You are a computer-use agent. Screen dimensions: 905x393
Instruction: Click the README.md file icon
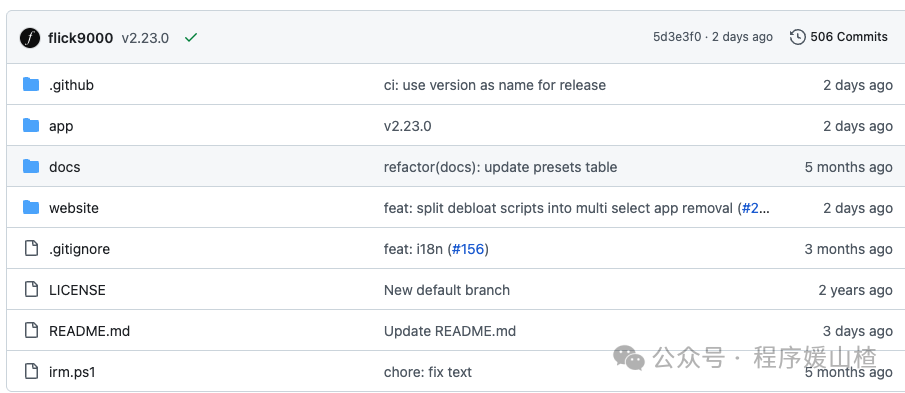point(31,330)
